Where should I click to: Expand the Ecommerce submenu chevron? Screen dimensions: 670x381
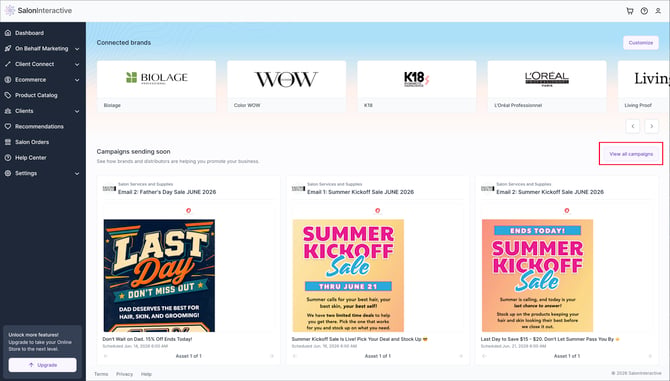pos(77,80)
